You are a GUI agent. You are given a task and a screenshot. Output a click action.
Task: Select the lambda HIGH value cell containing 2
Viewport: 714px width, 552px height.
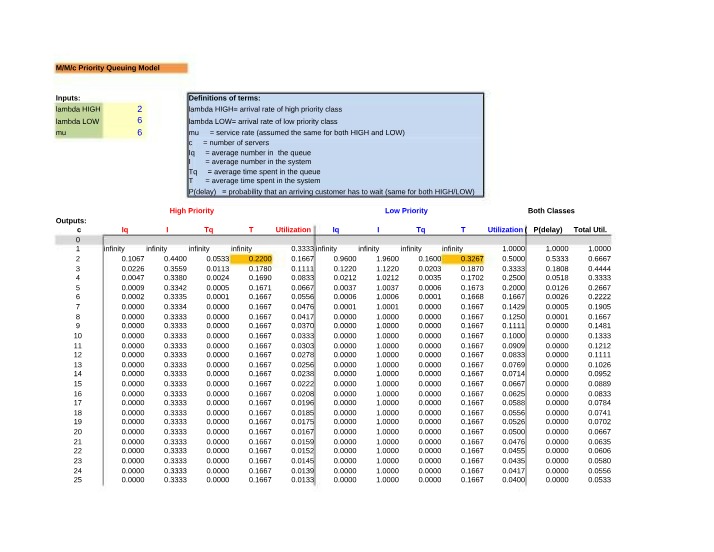click(124, 109)
